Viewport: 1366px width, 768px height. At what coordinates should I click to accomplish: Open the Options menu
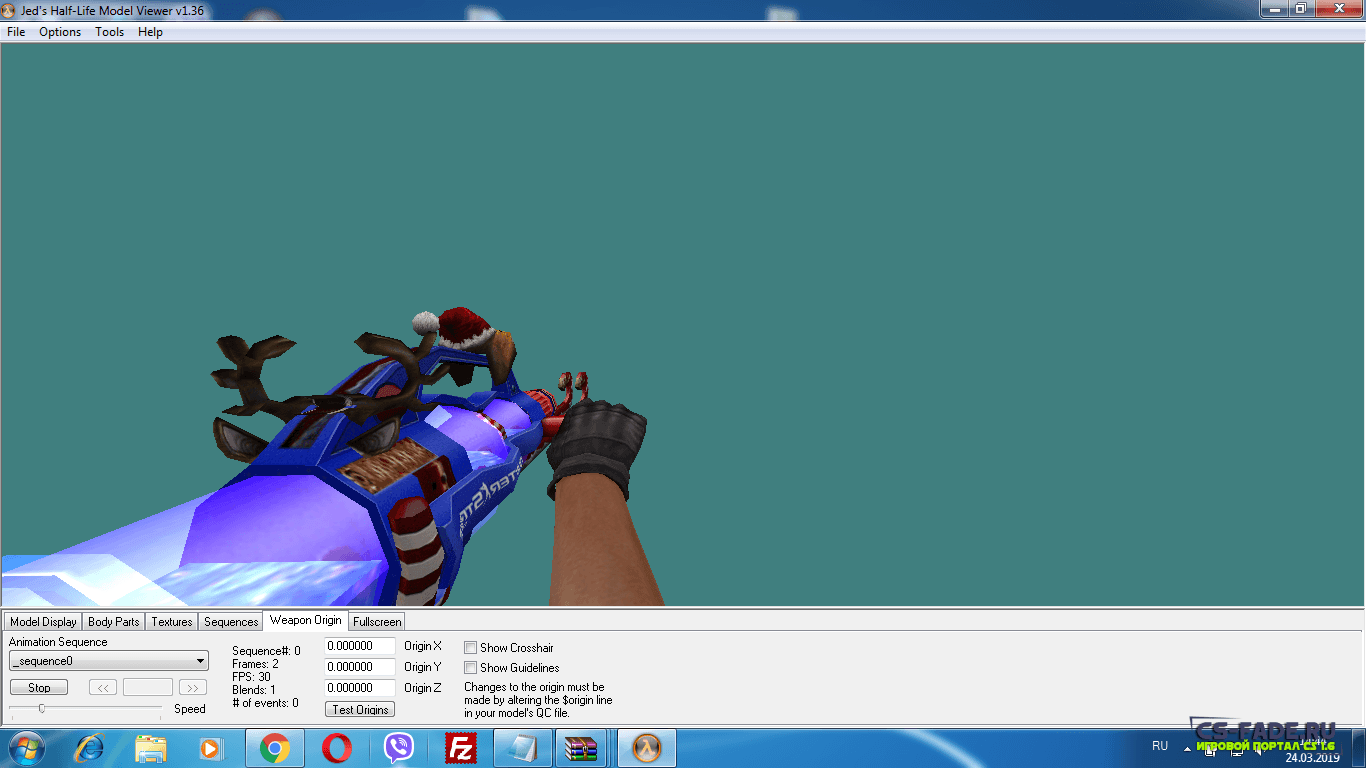pos(60,32)
